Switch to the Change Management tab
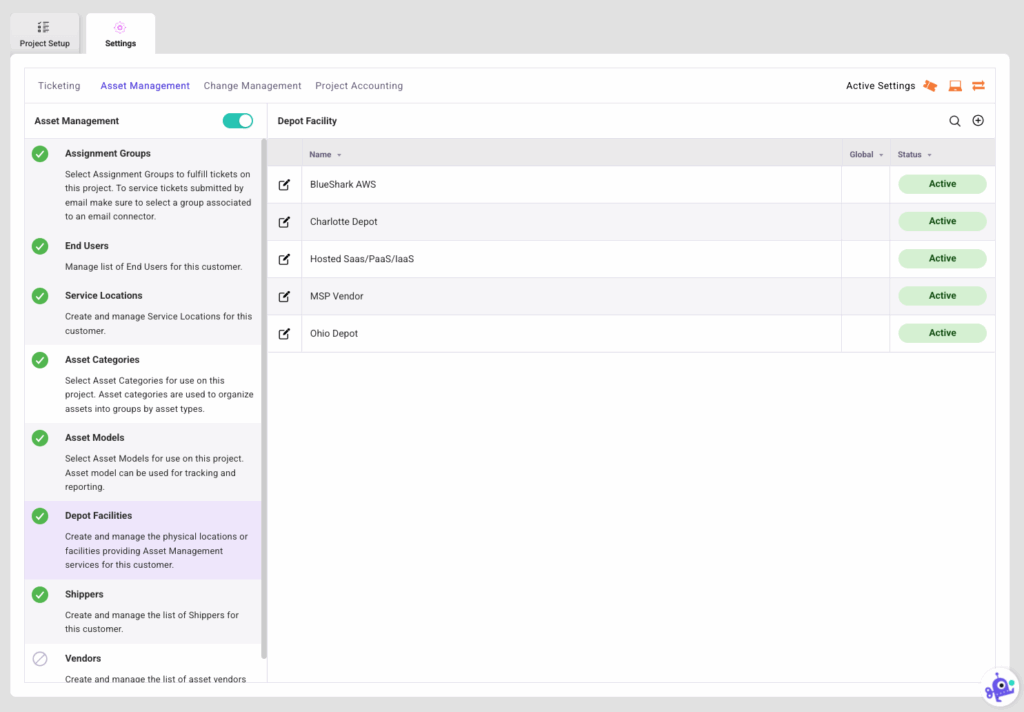Image resolution: width=1024 pixels, height=712 pixels. click(252, 86)
